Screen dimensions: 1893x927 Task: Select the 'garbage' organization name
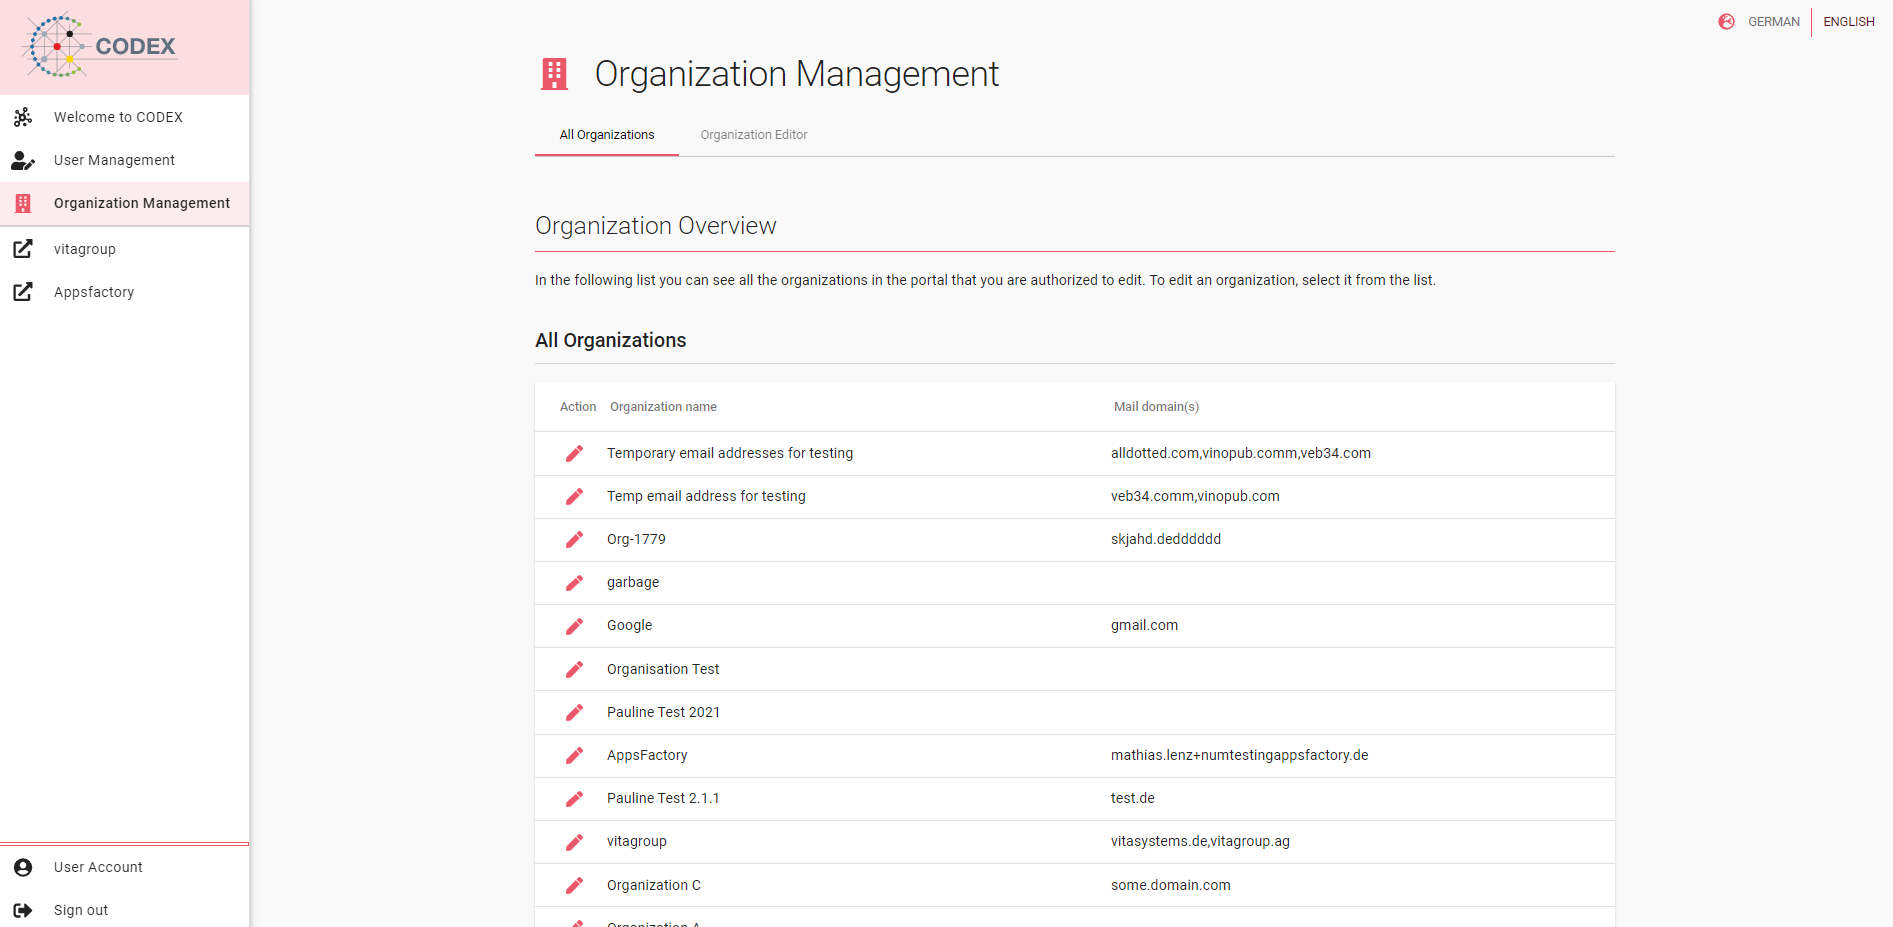pyautogui.click(x=633, y=582)
